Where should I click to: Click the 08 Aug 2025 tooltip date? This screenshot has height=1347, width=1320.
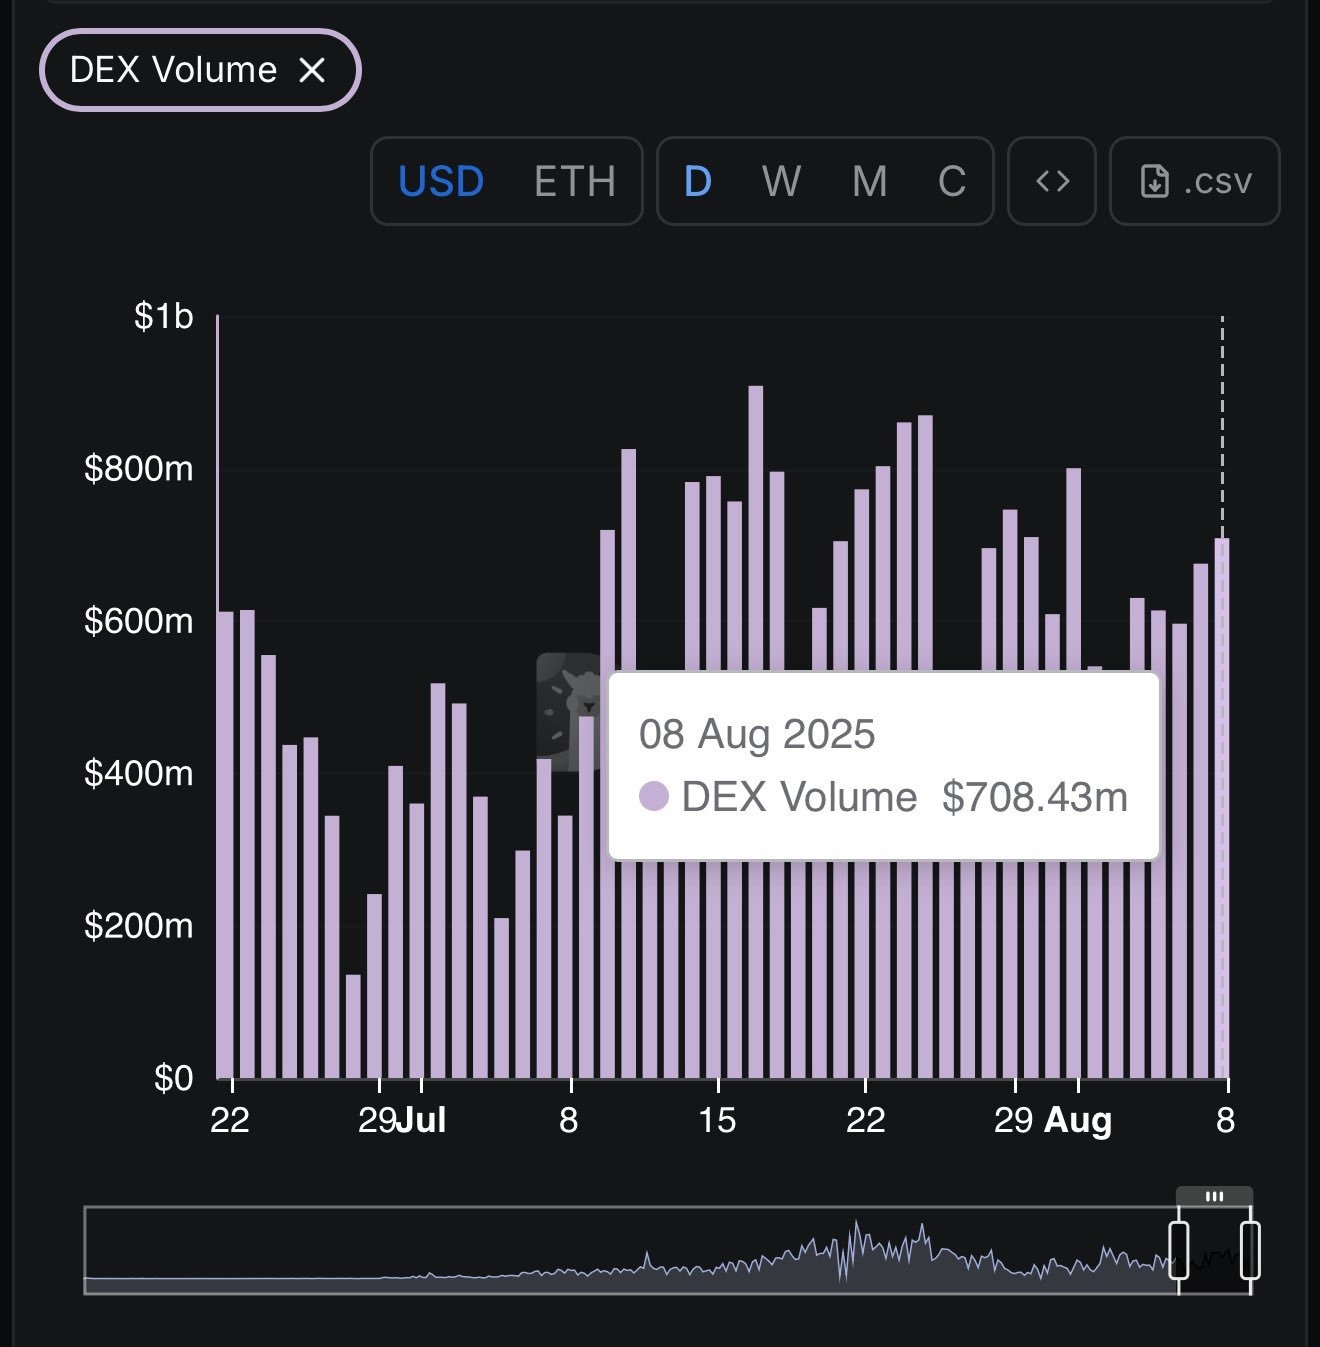(757, 734)
